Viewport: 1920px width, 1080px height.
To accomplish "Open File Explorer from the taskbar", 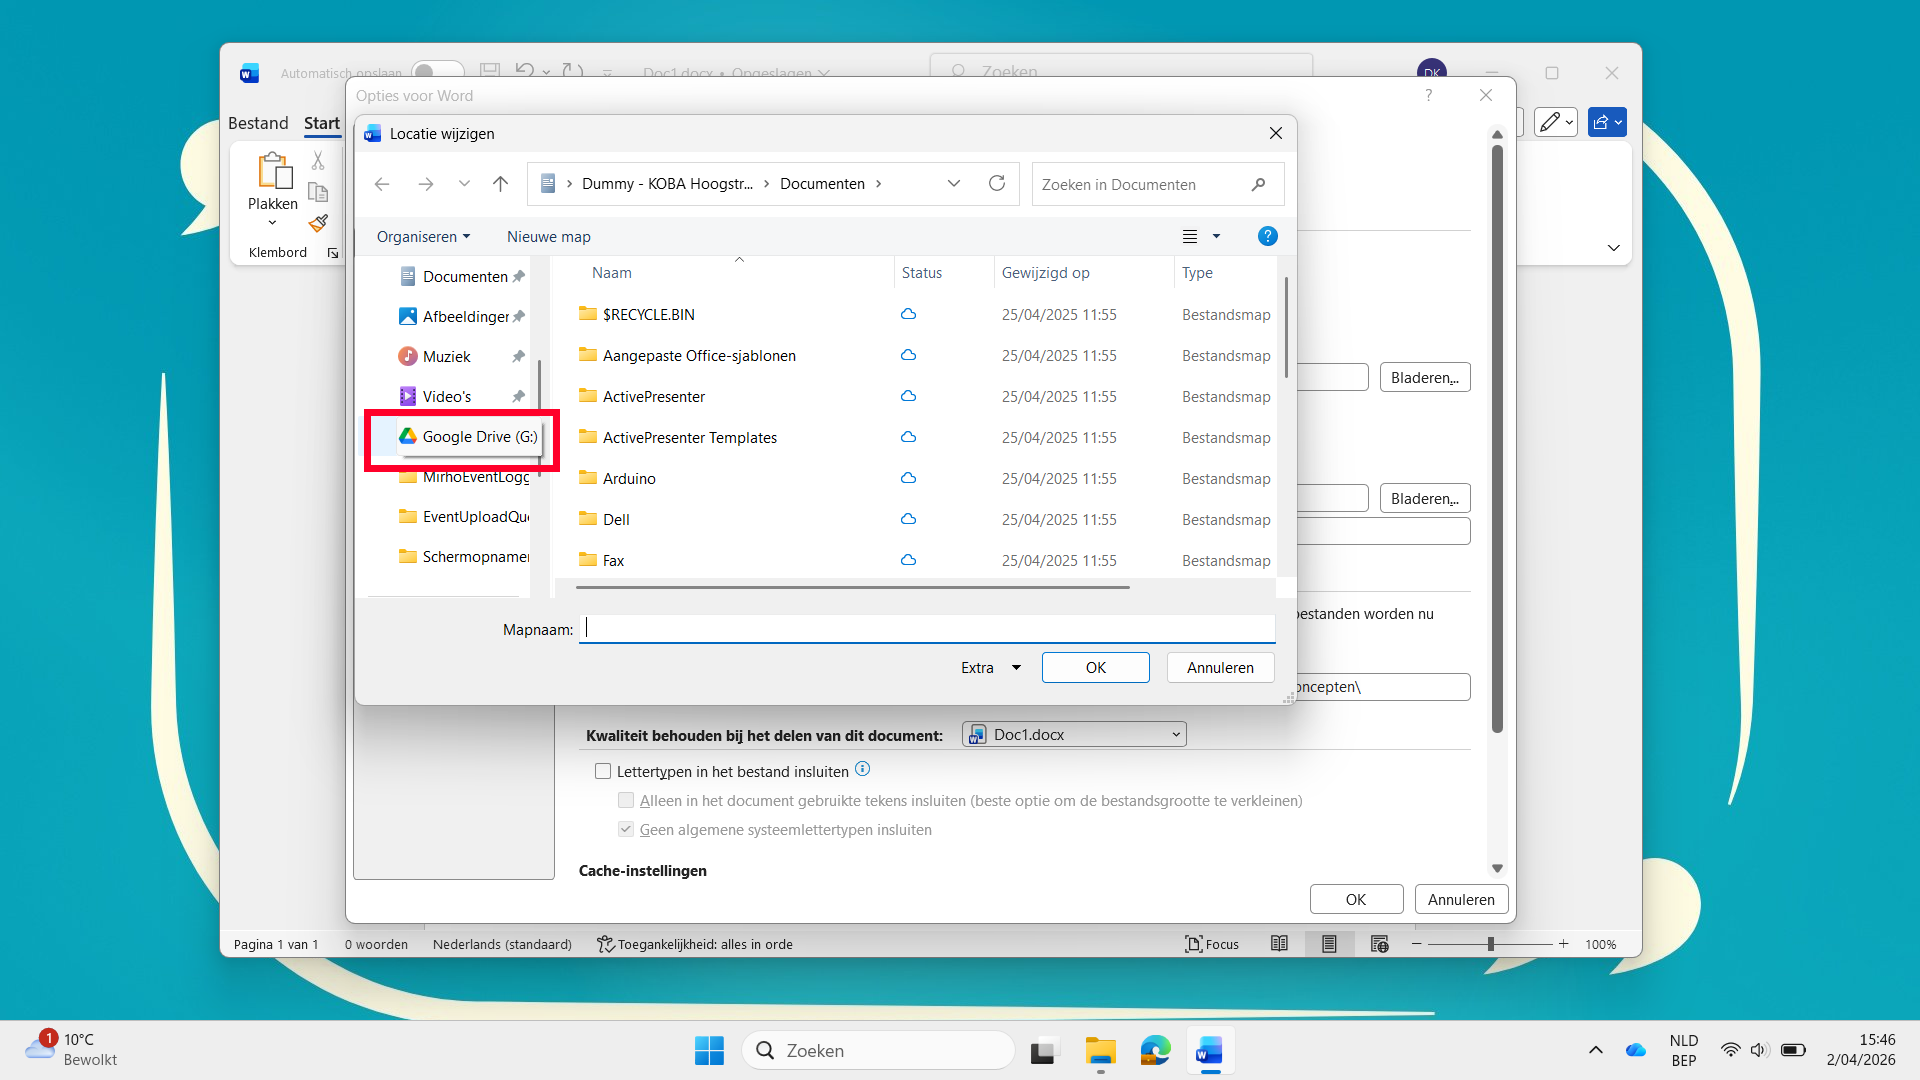I will pos(1100,1051).
